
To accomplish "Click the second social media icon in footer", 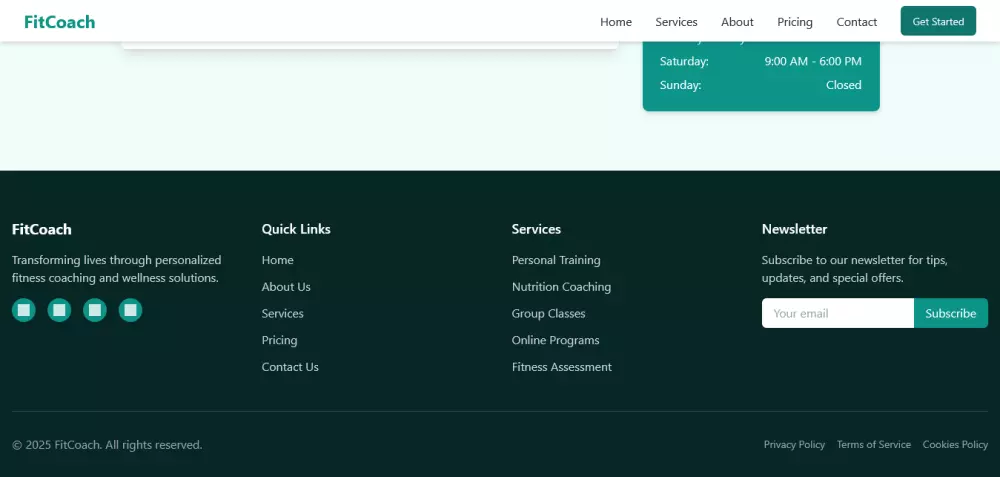I will pyautogui.click(x=59, y=310).
